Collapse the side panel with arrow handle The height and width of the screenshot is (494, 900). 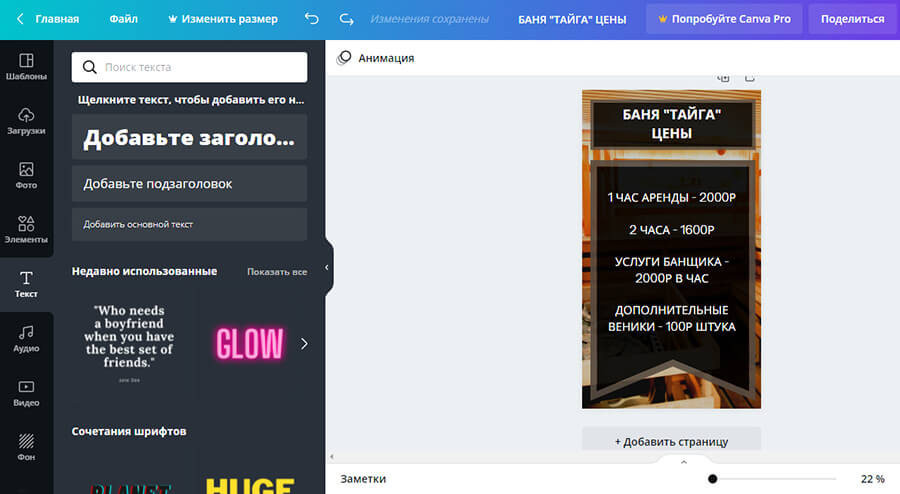pyautogui.click(x=327, y=268)
